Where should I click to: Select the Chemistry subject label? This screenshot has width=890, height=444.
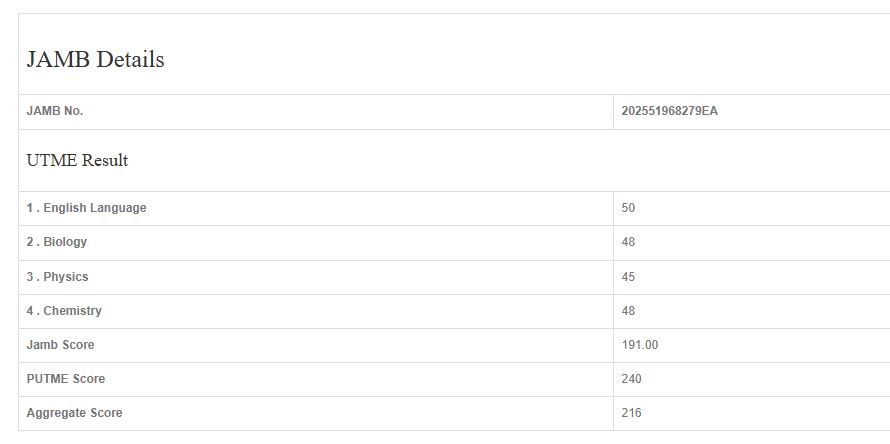tap(64, 311)
